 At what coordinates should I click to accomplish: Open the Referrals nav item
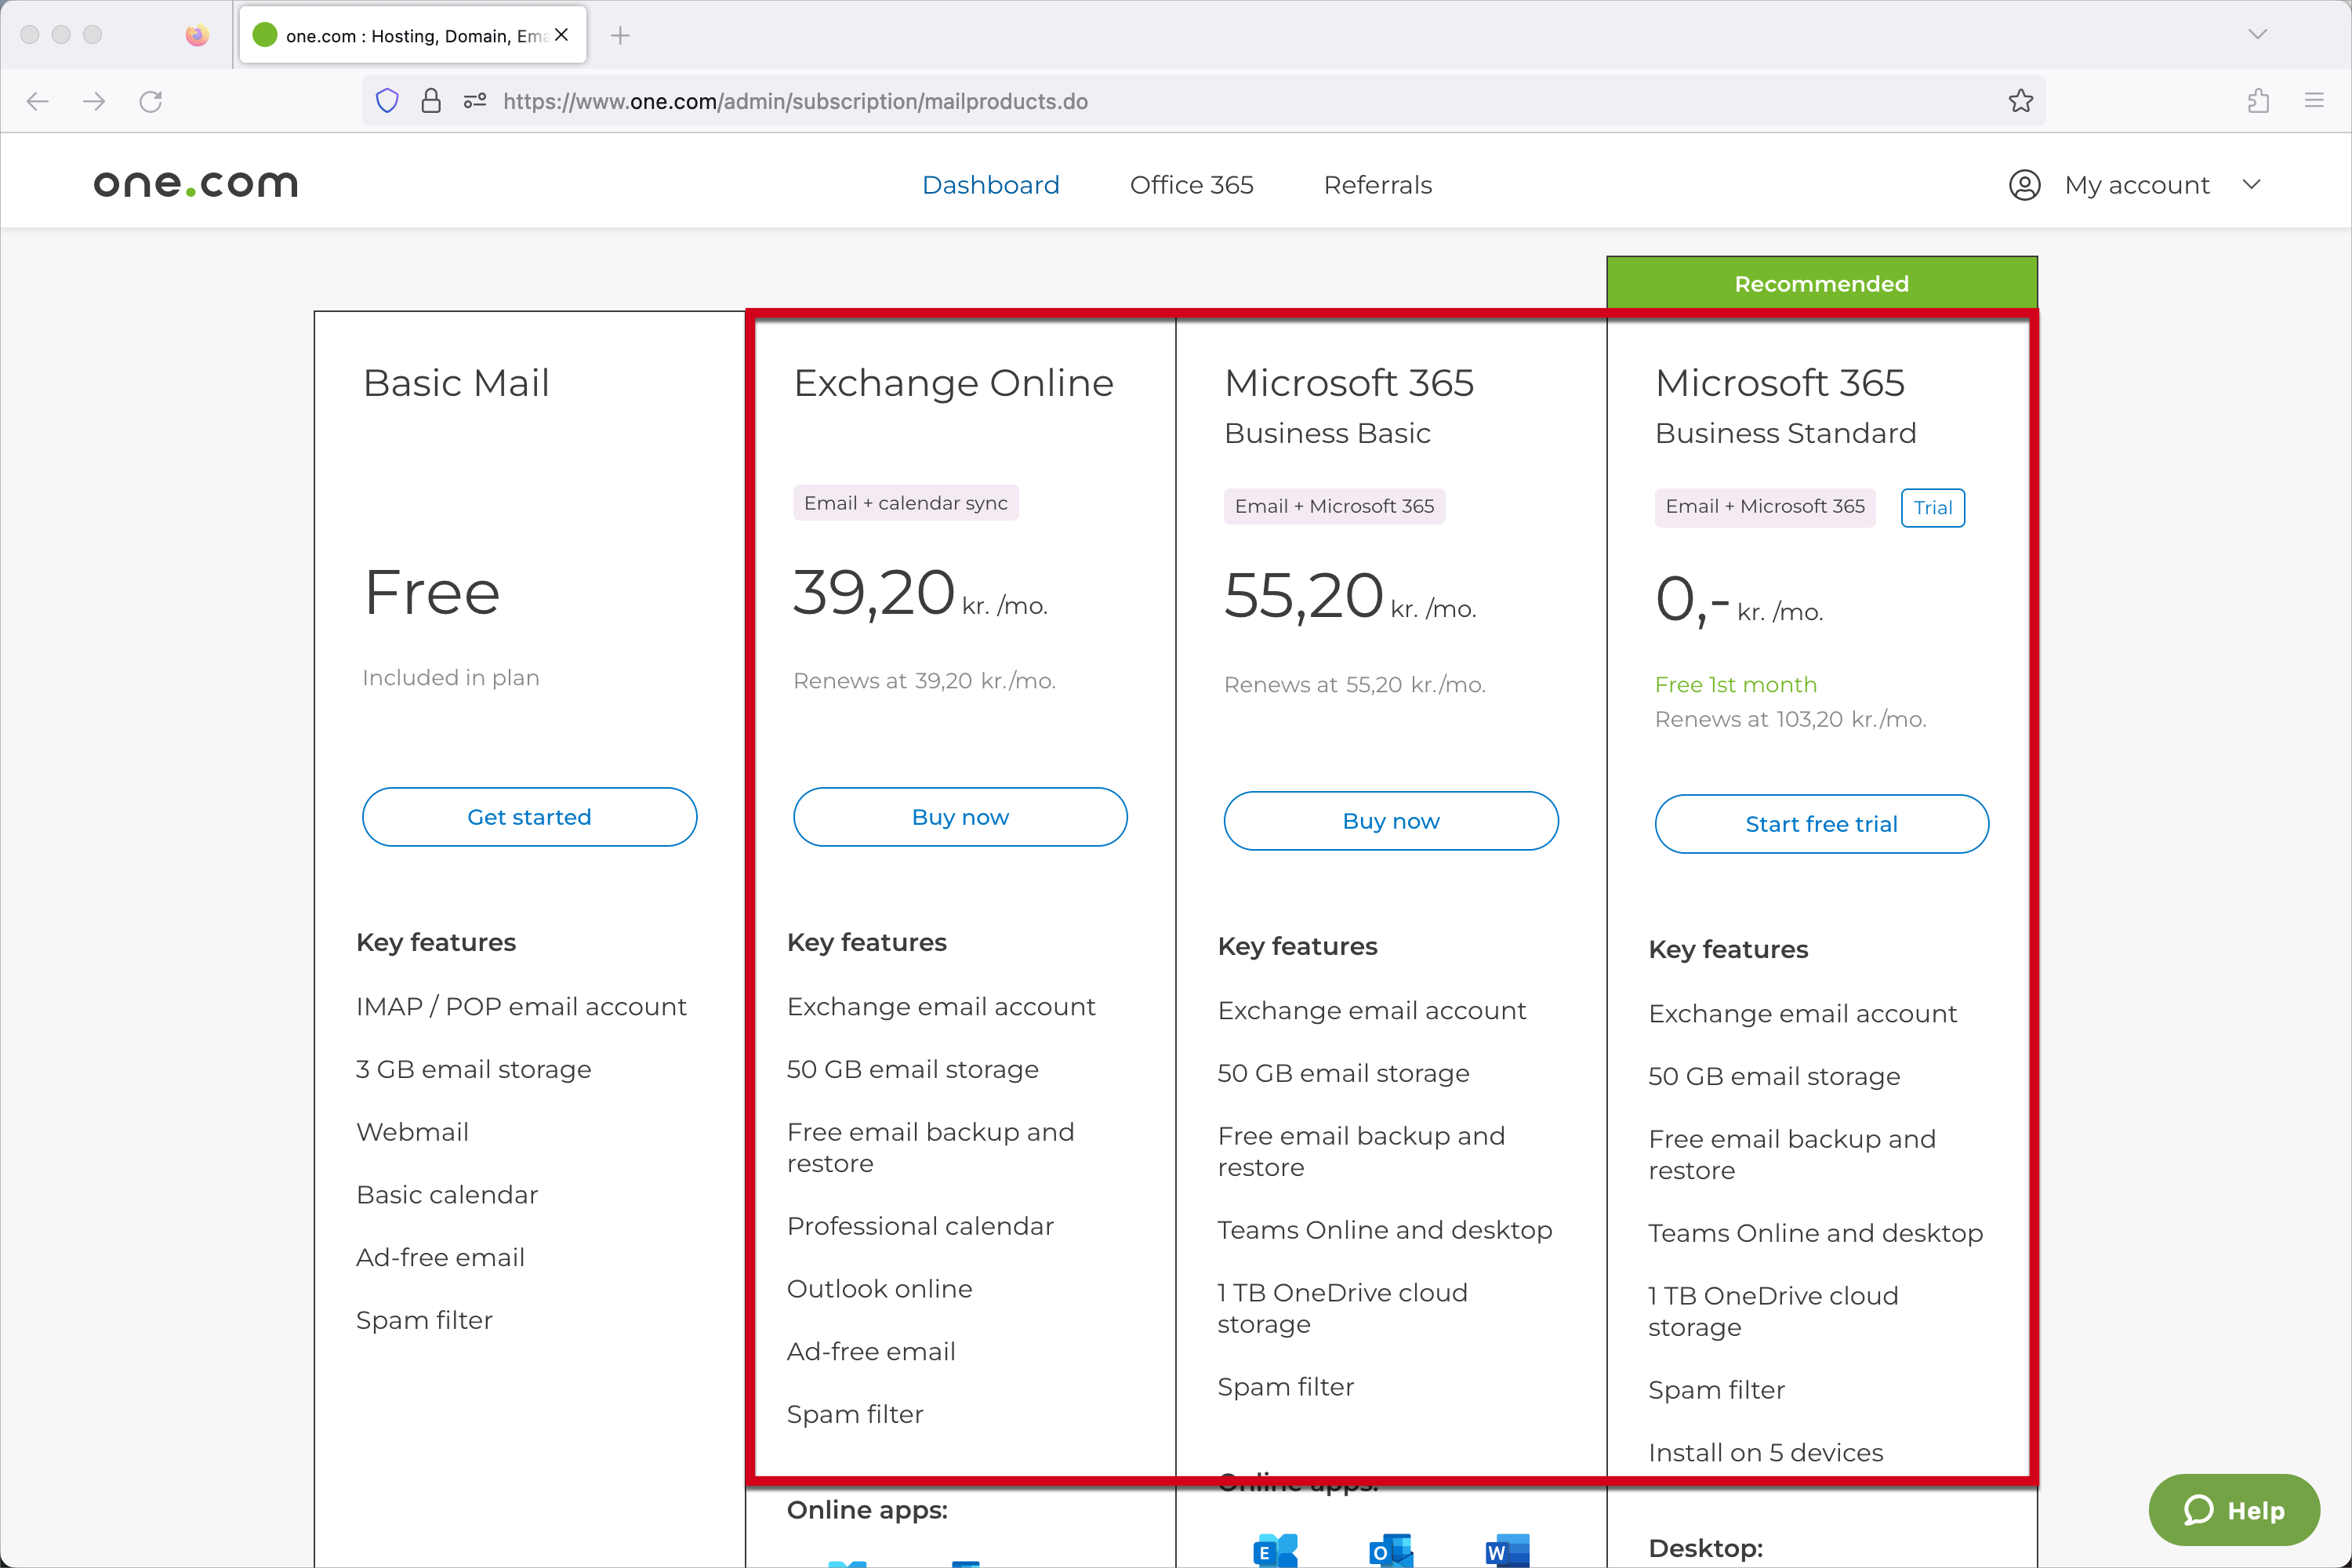tap(1377, 185)
